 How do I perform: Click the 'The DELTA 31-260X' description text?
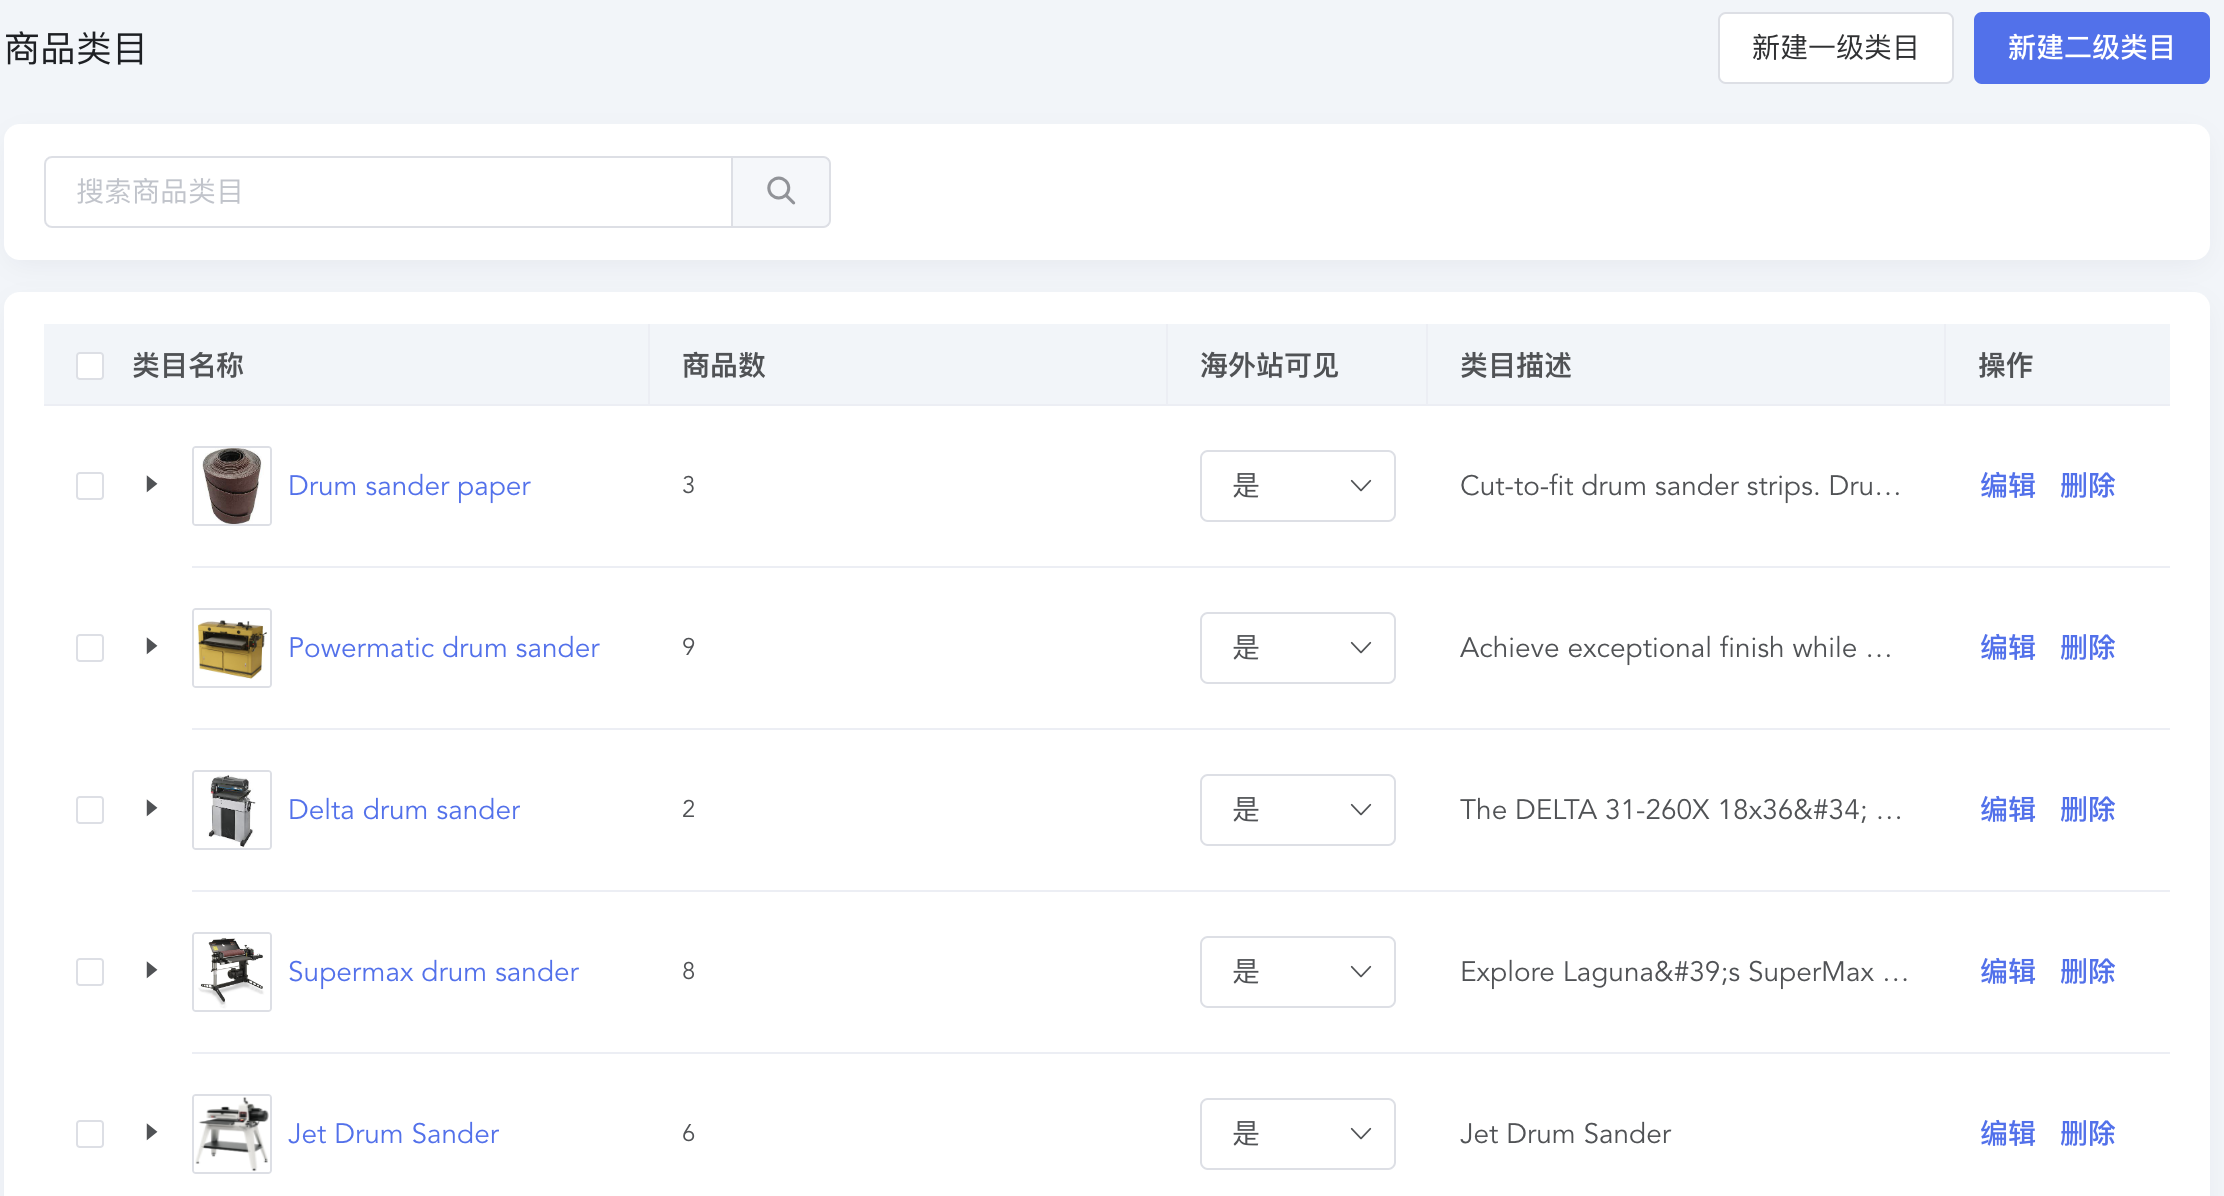1681,810
